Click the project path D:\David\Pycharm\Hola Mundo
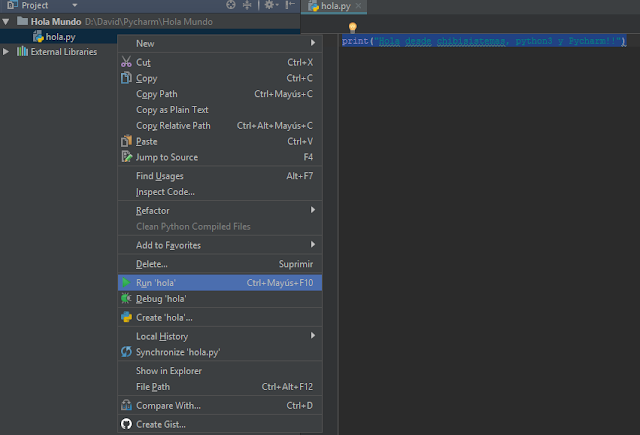 pos(149,22)
